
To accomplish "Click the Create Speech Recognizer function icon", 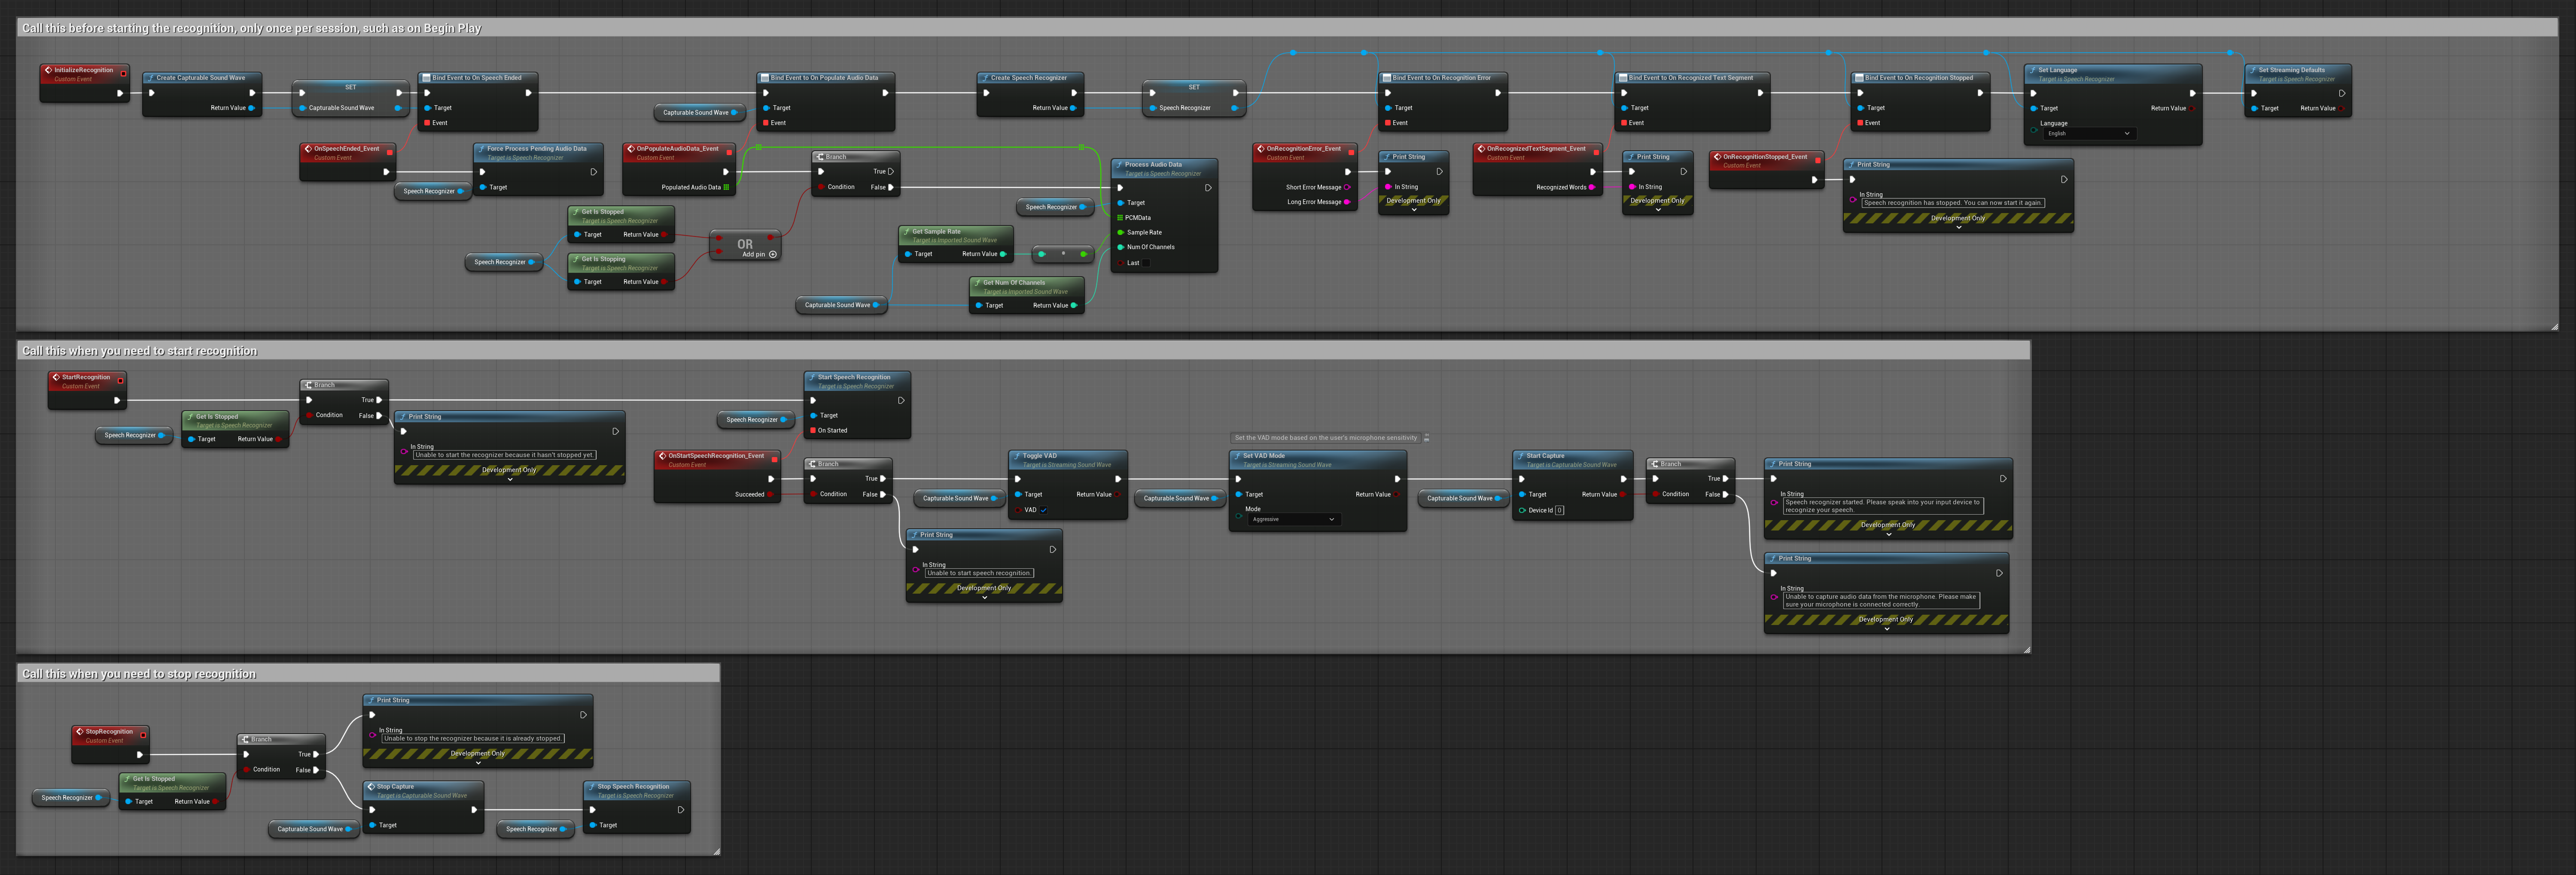I will 985,78.
